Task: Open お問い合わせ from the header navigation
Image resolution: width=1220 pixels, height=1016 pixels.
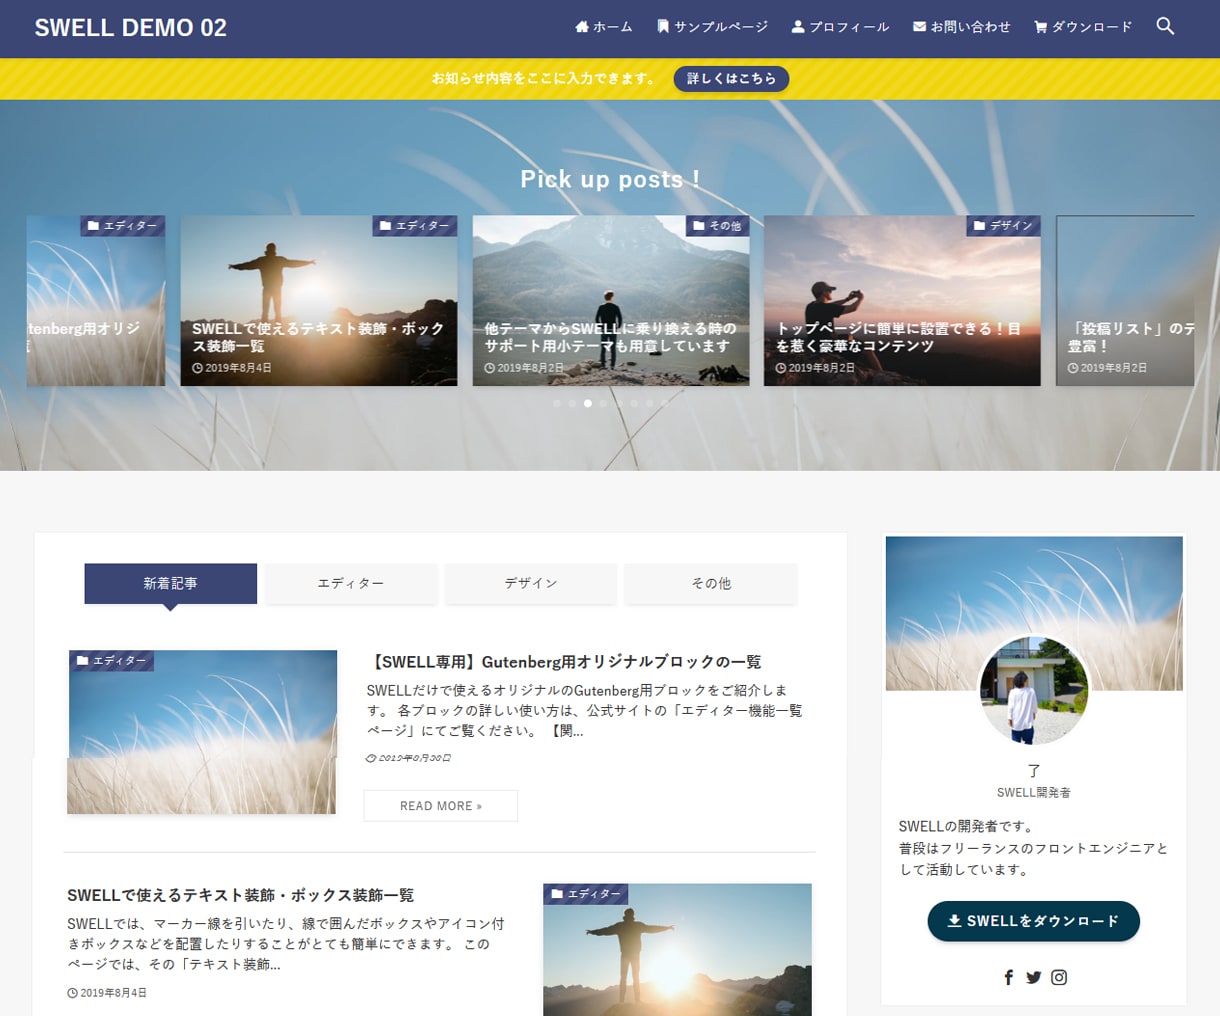Action: coord(962,27)
